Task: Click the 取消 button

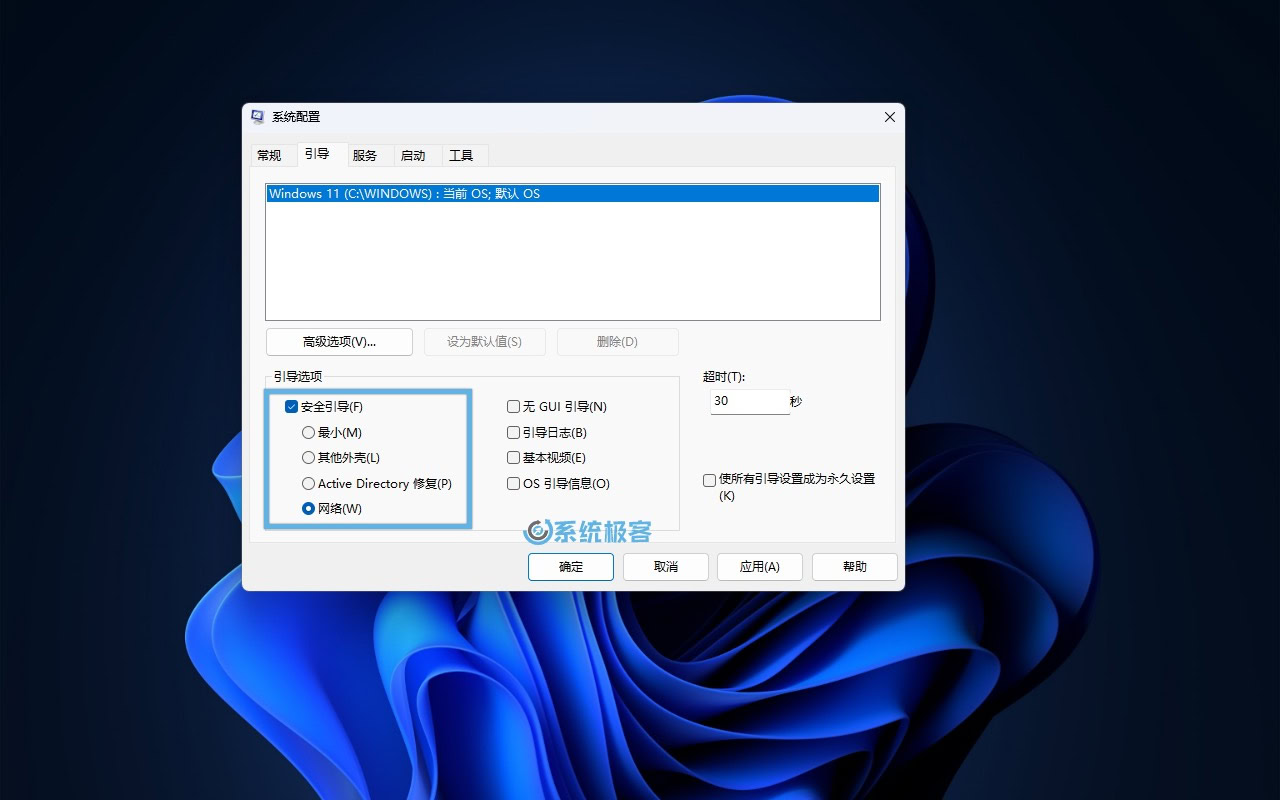Action: pos(666,566)
